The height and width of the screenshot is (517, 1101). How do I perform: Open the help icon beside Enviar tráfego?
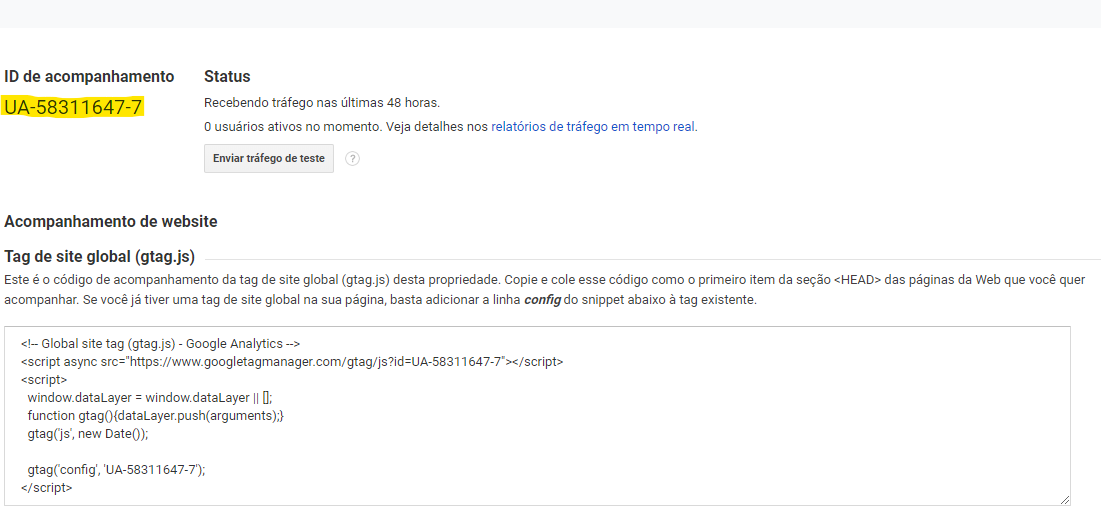(353, 159)
